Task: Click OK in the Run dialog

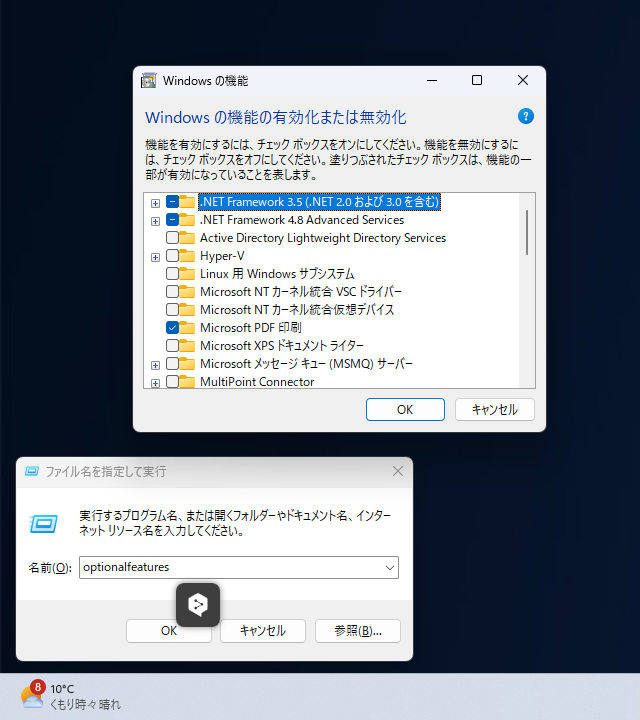Action: tap(168, 631)
